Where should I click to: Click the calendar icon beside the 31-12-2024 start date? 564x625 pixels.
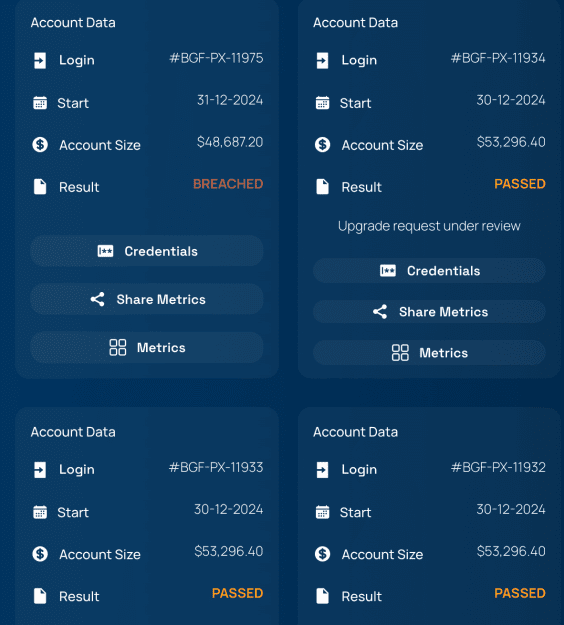[x=40, y=103]
